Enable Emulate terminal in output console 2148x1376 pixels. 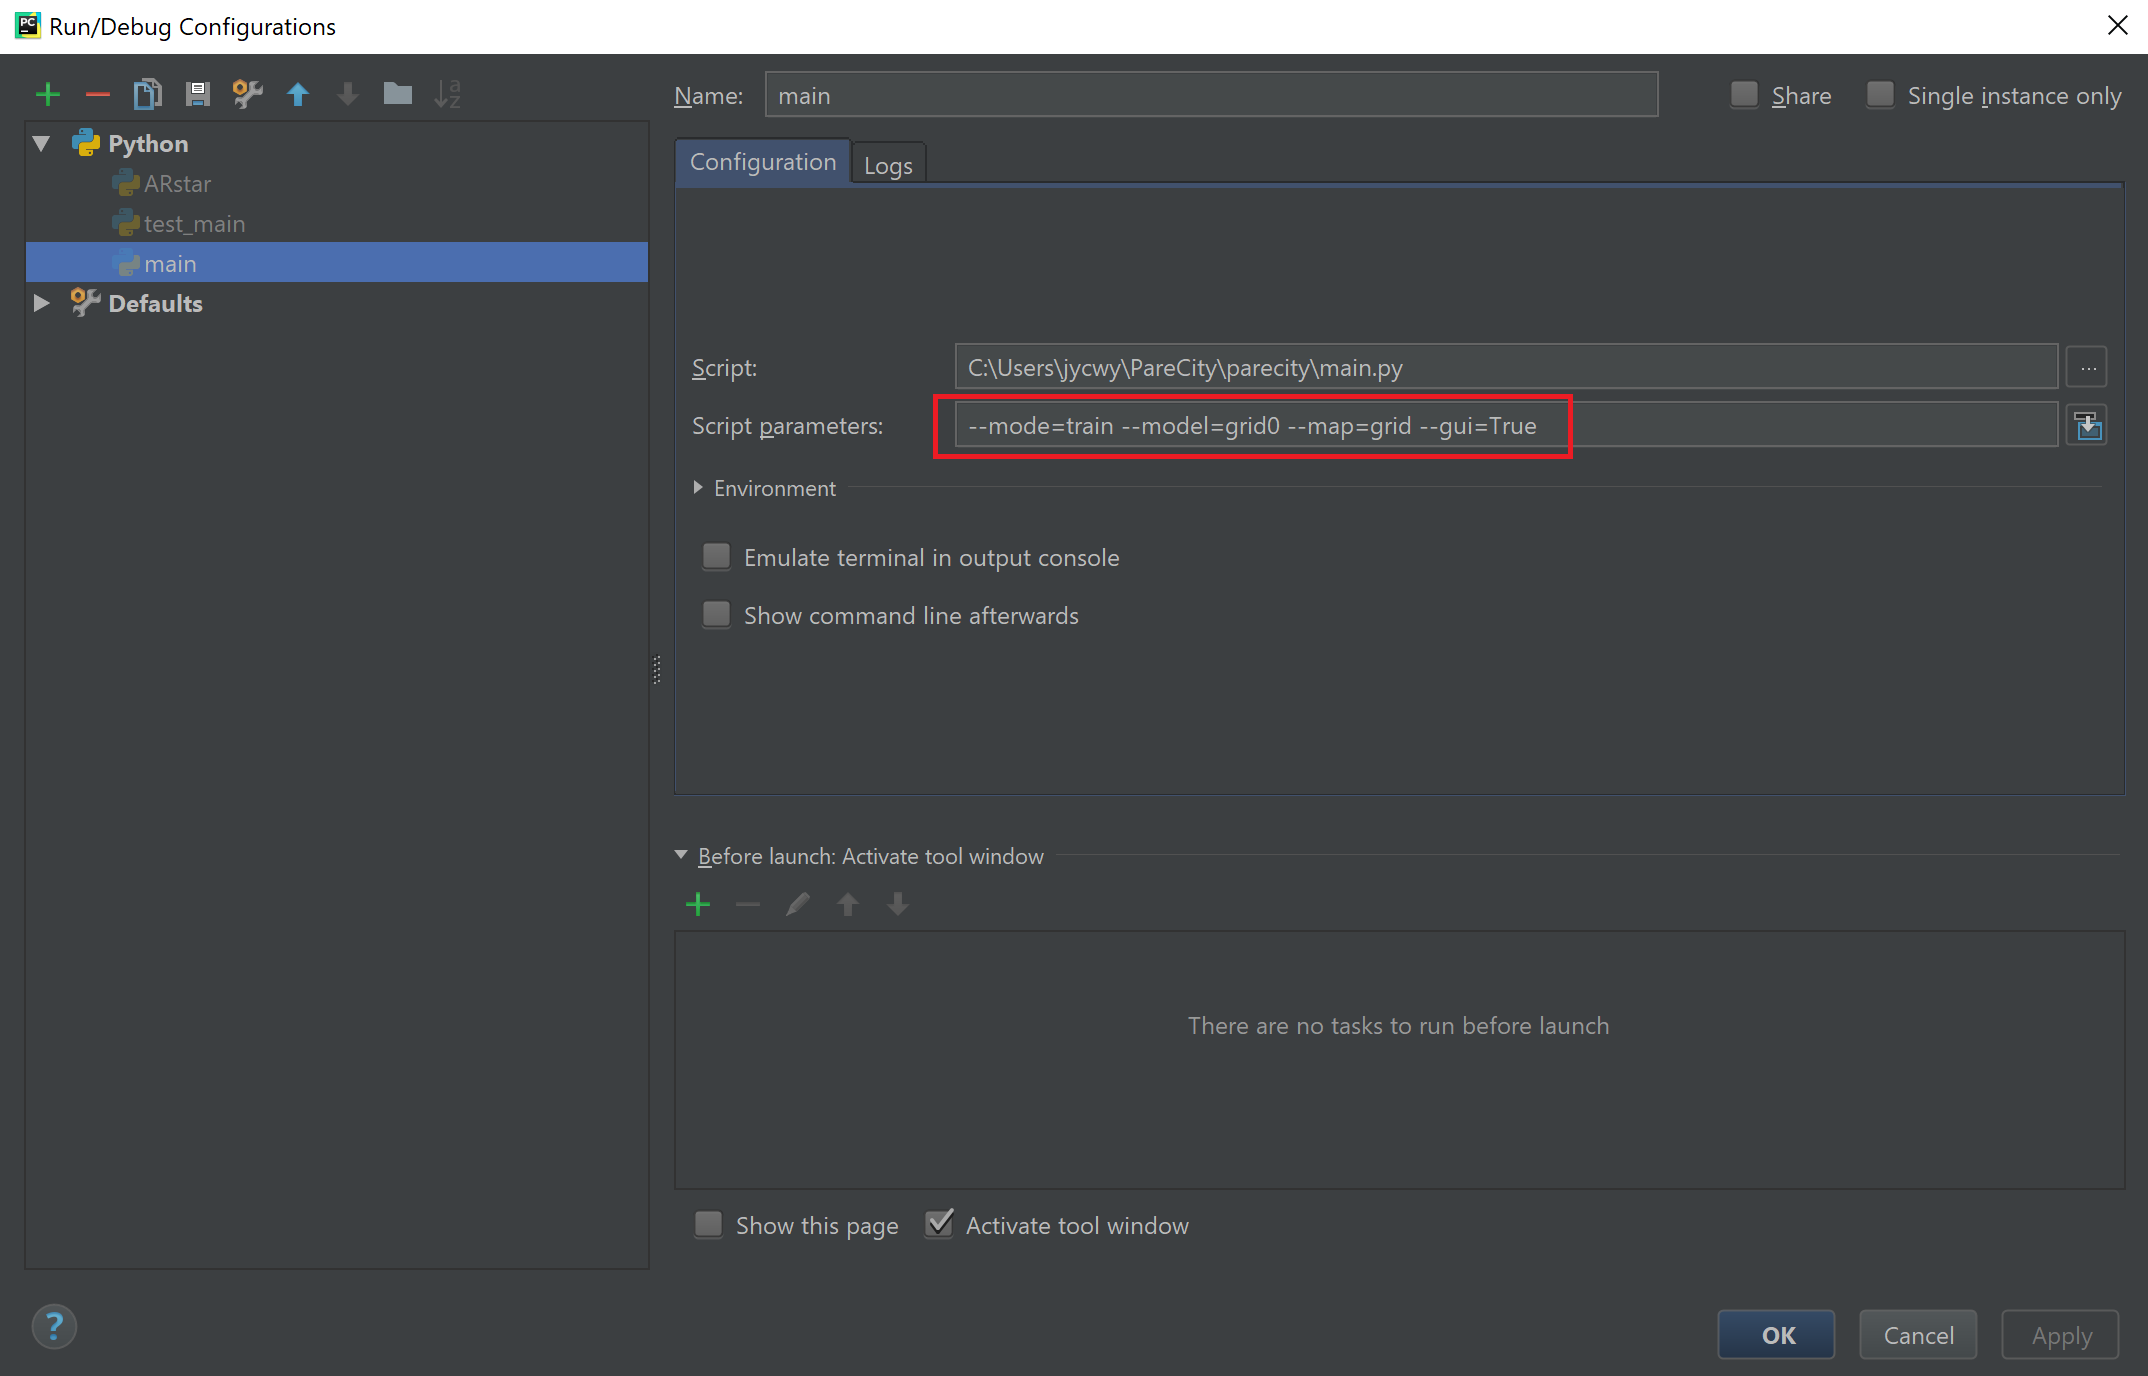tap(716, 557)
